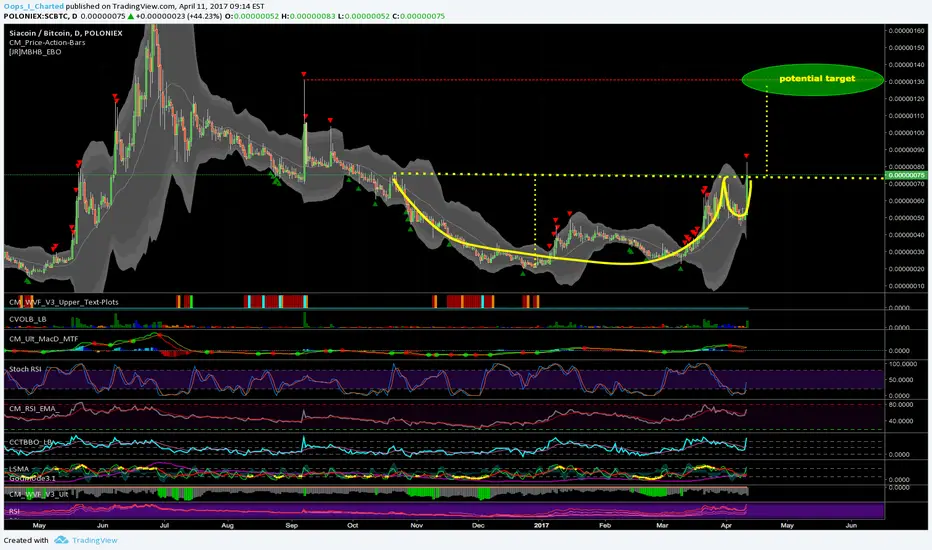Click the 0.00000160 price axis label
This screenshot has width=932, height=550.
tap(907, 31)
